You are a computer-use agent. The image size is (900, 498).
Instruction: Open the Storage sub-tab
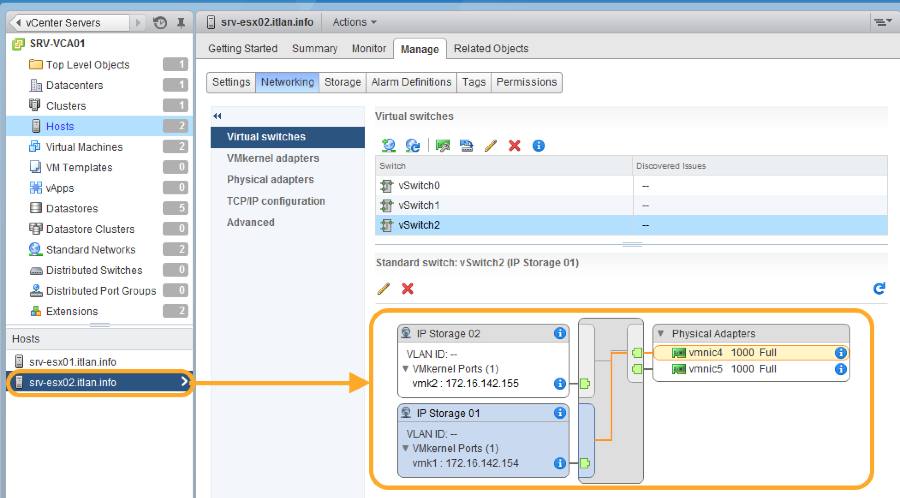[342, 82]
